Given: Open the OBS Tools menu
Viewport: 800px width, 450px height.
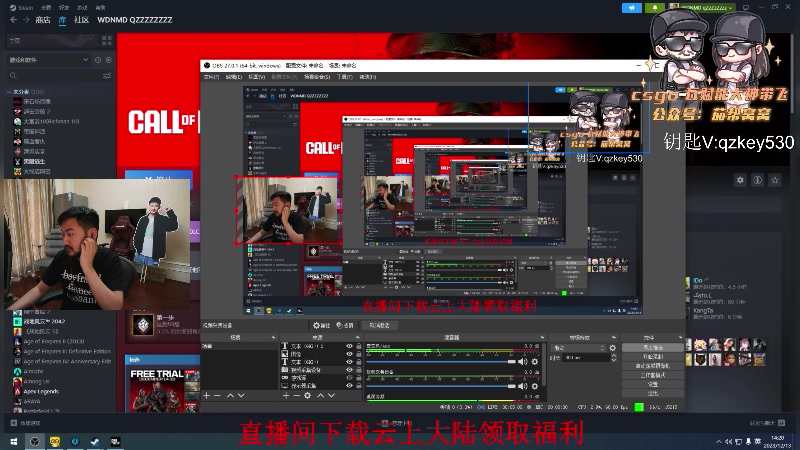Looking at the screenshot, I should (345, 77).
